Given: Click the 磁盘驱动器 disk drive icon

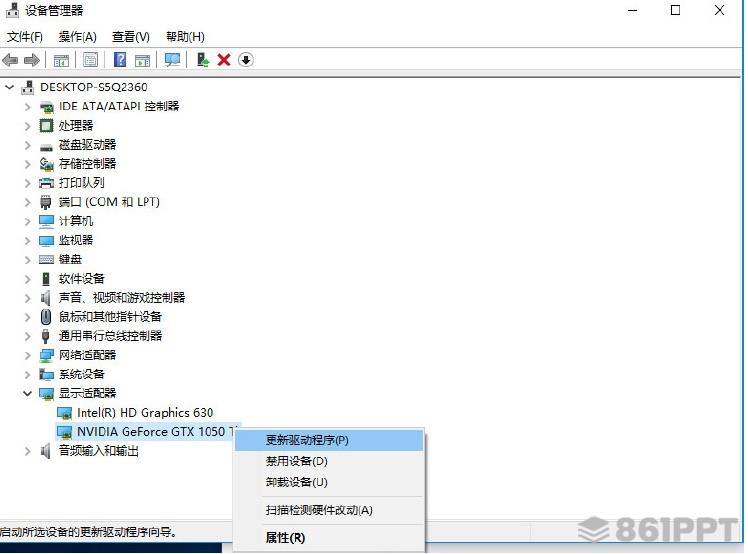Looking at the screenshot, I should click(46, 146).
